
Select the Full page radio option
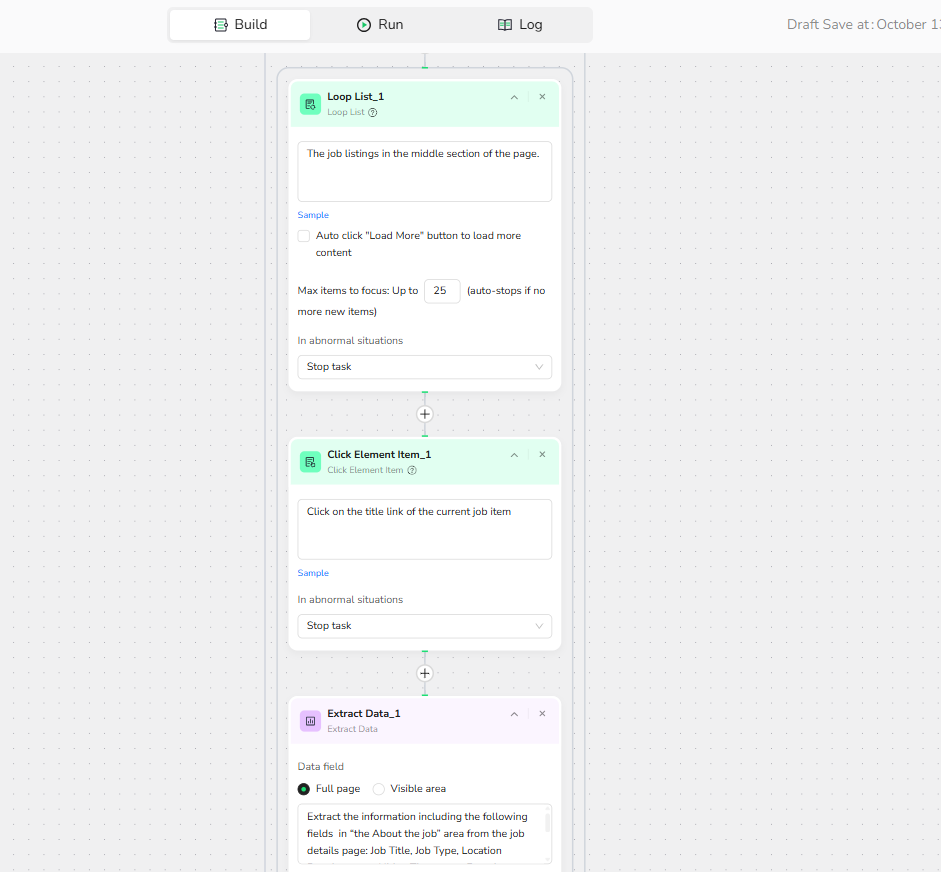click(x=304, y=789)
